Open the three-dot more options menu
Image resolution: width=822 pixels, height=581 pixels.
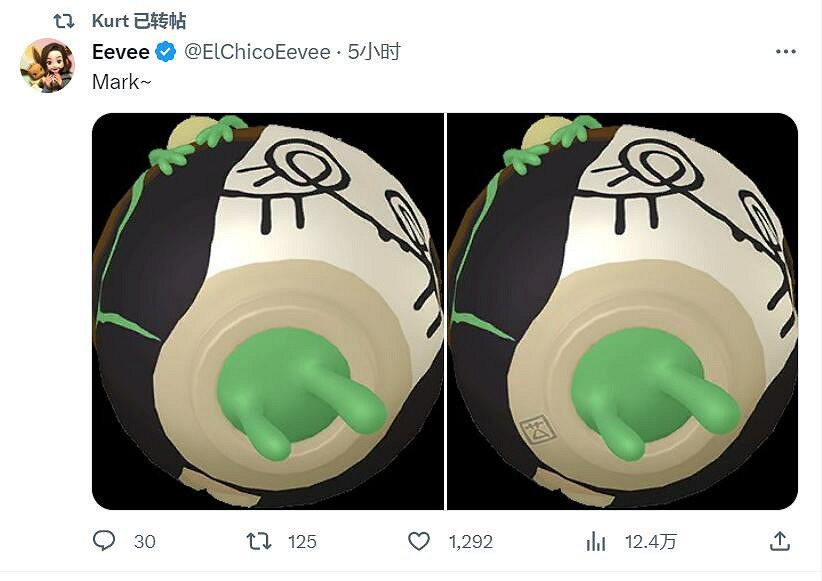786,52
